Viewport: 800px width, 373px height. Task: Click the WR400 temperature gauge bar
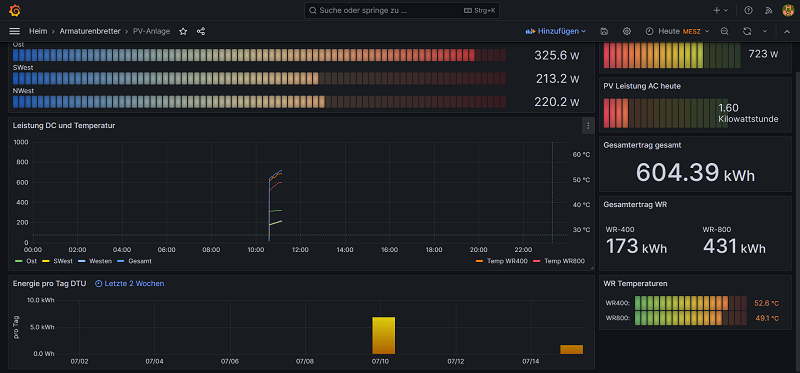pyautogui.click(x=691, y=303)
